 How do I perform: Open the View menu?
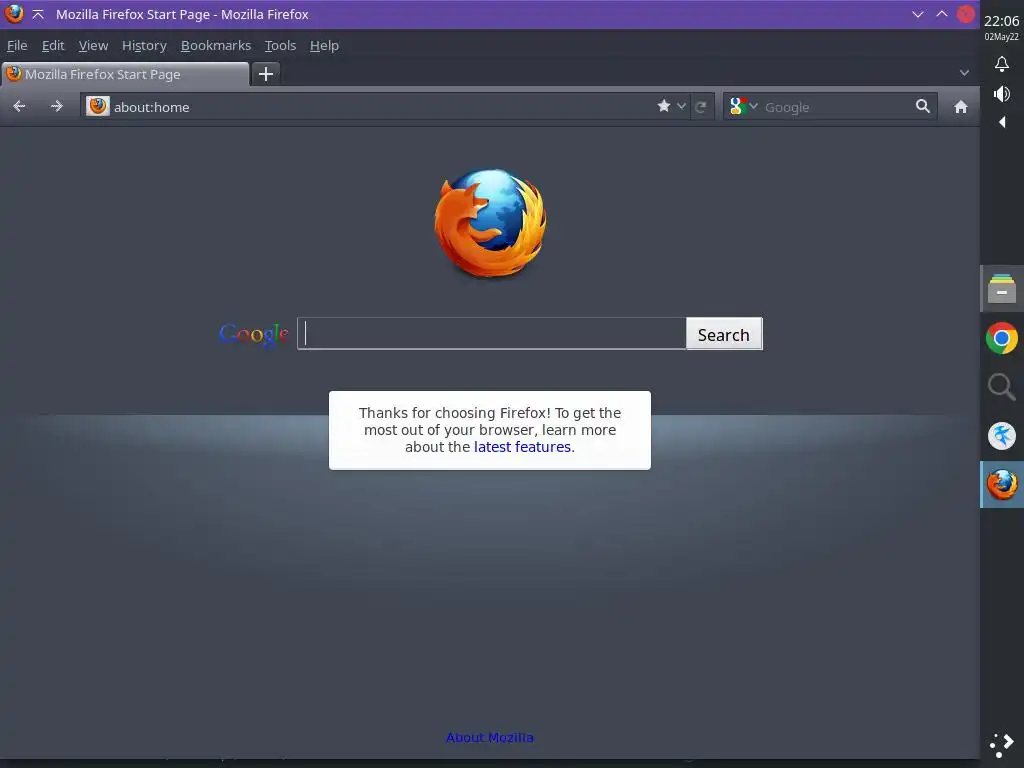click(x=93, y=46)
